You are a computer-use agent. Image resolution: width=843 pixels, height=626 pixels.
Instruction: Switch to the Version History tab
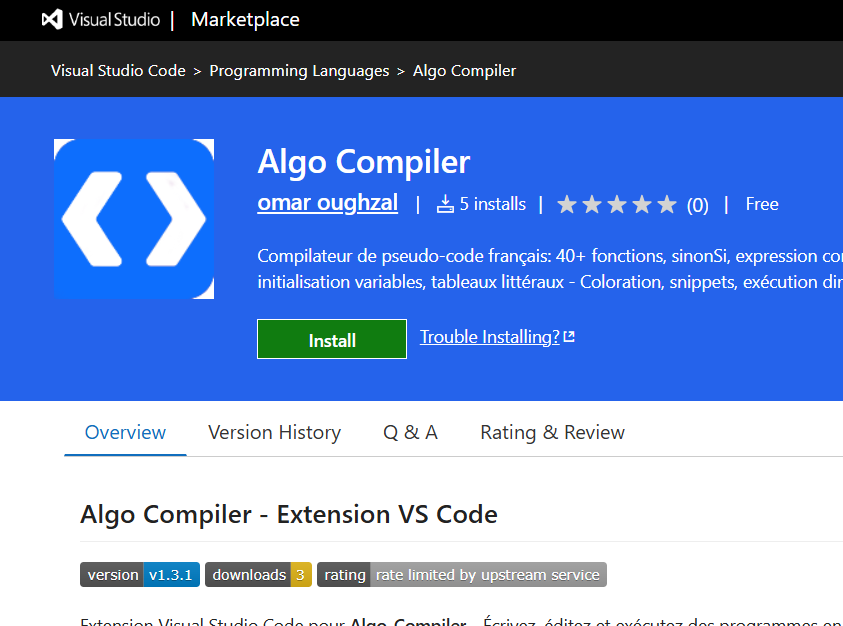point(274,432)
